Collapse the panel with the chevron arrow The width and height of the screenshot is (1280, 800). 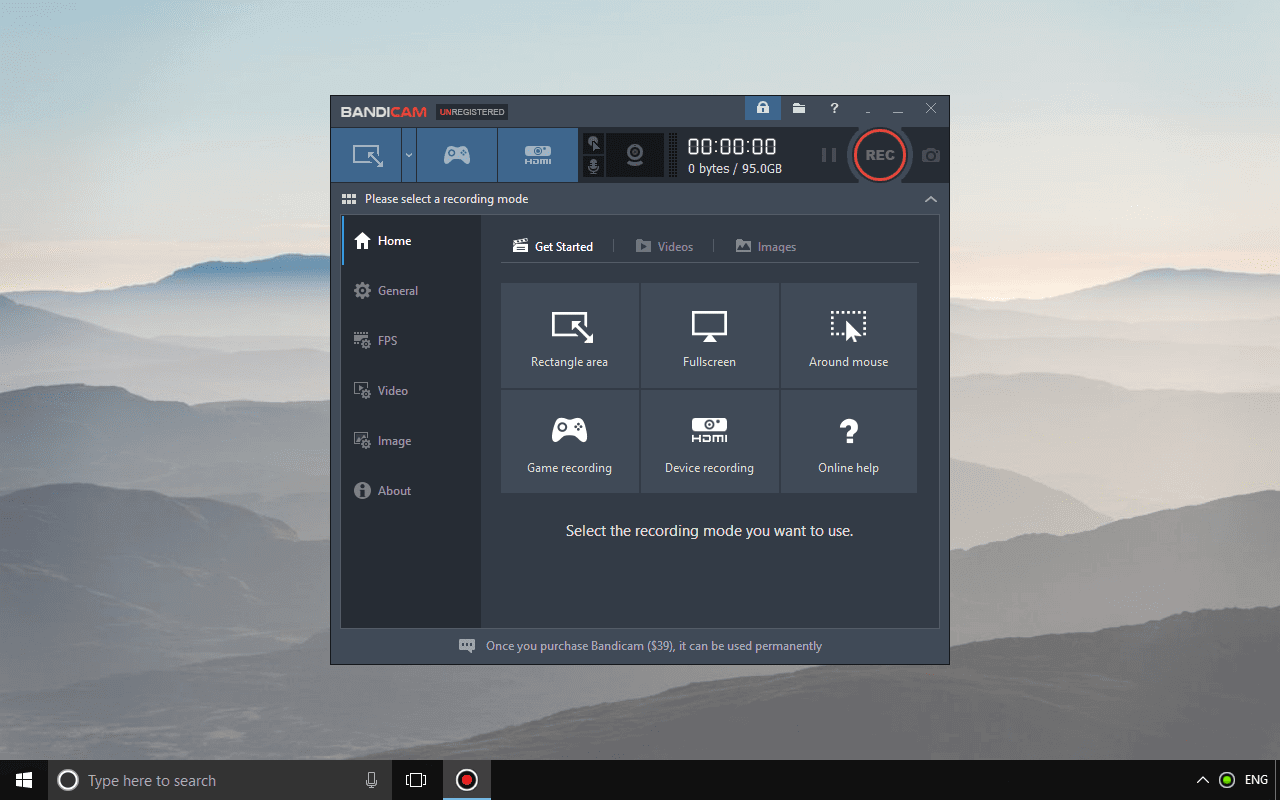(930, 199)
